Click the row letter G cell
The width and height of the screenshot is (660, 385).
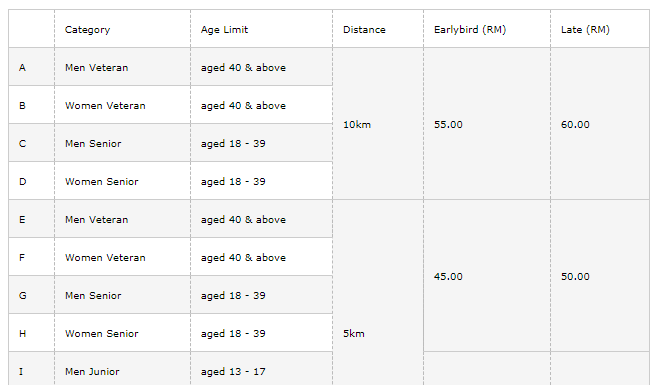(32, 295)
